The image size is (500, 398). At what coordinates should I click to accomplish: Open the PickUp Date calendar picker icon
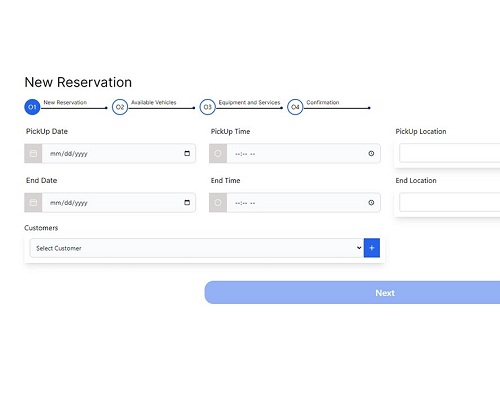[x=187, y=153]
